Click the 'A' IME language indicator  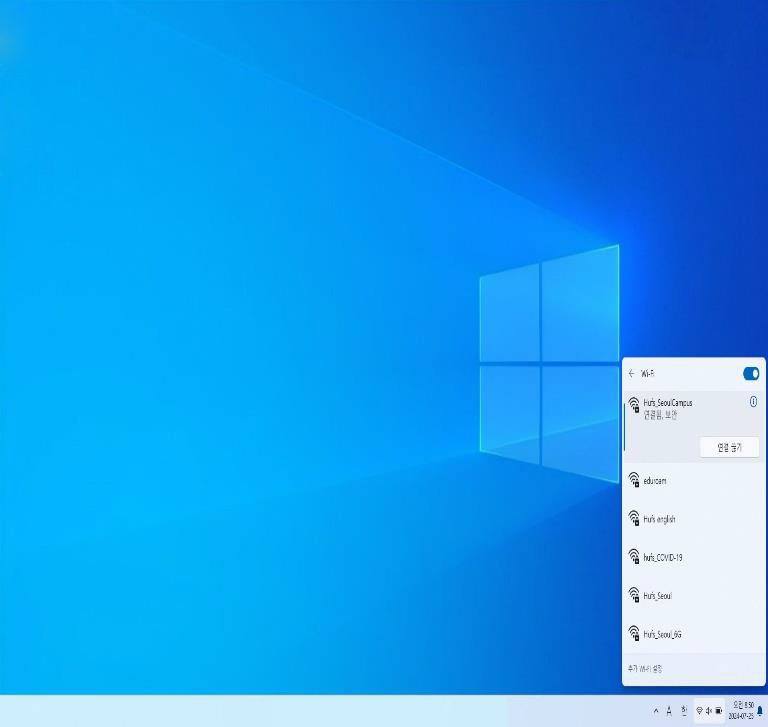click(x=669, y=711)
